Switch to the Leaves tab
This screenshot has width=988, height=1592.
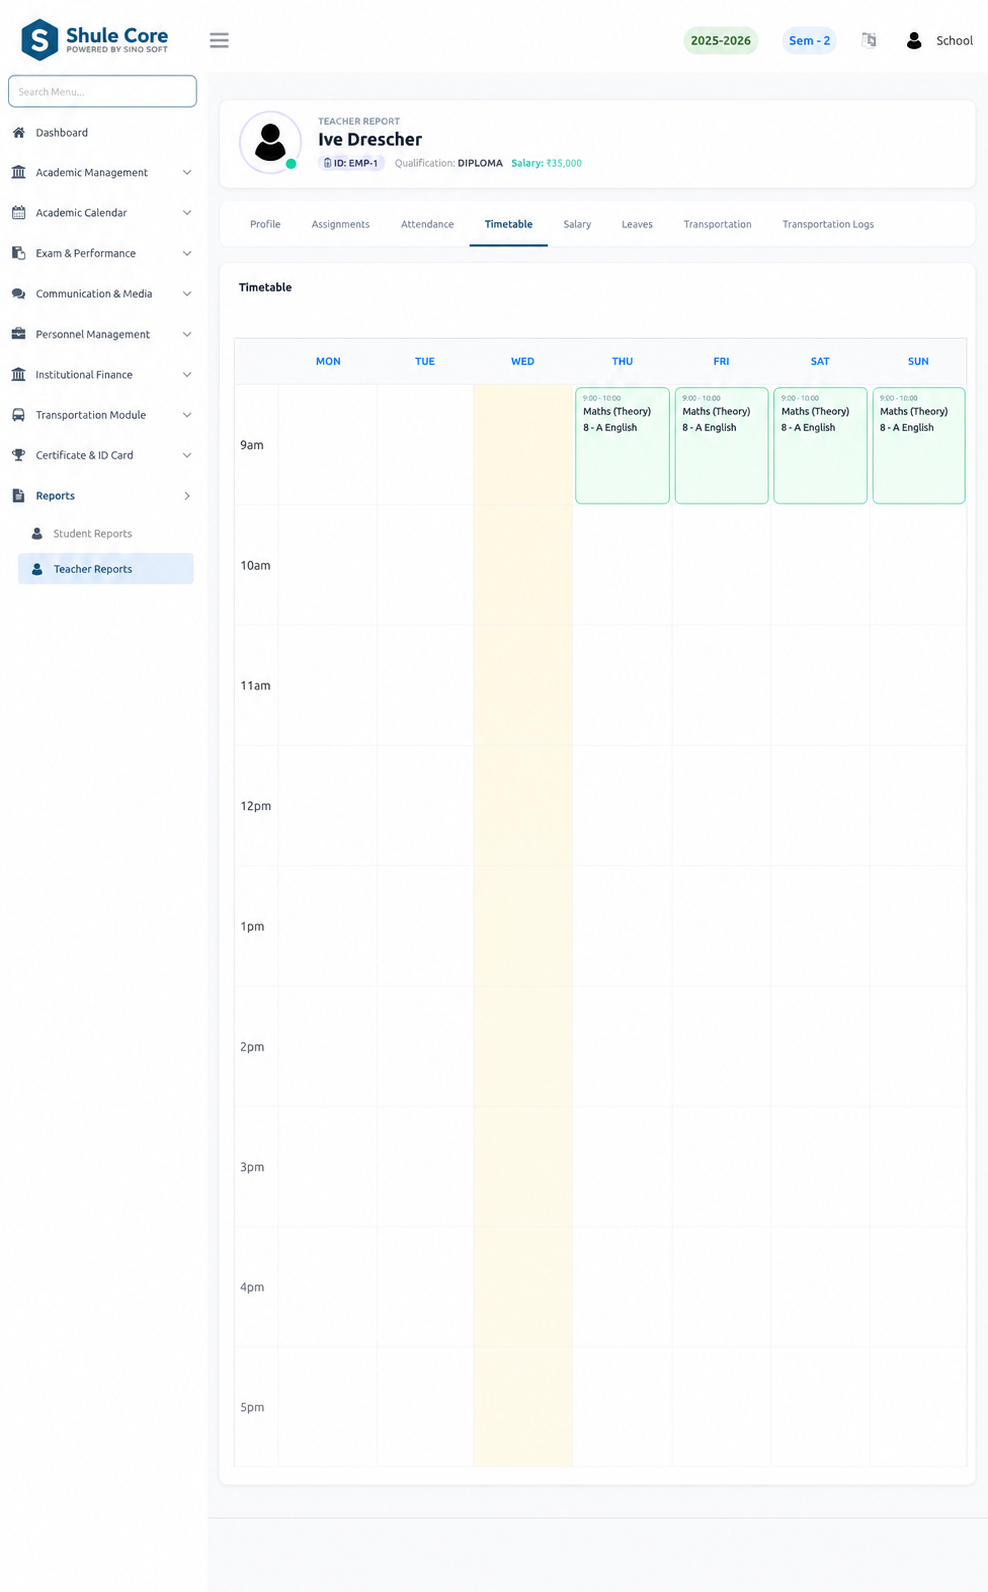pyautogui.click(x=637, y=224)
